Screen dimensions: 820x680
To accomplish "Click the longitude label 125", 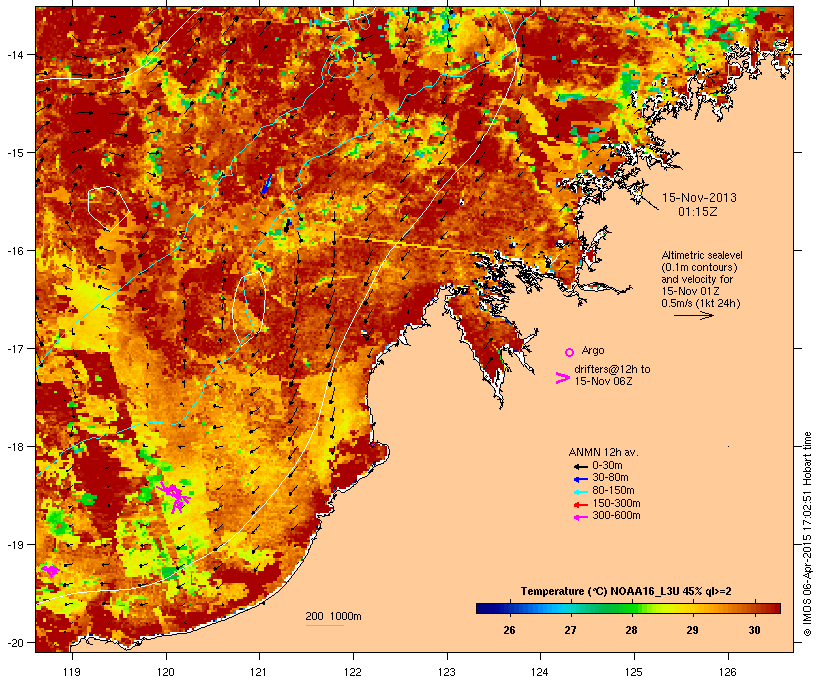I will click(634, 672).
